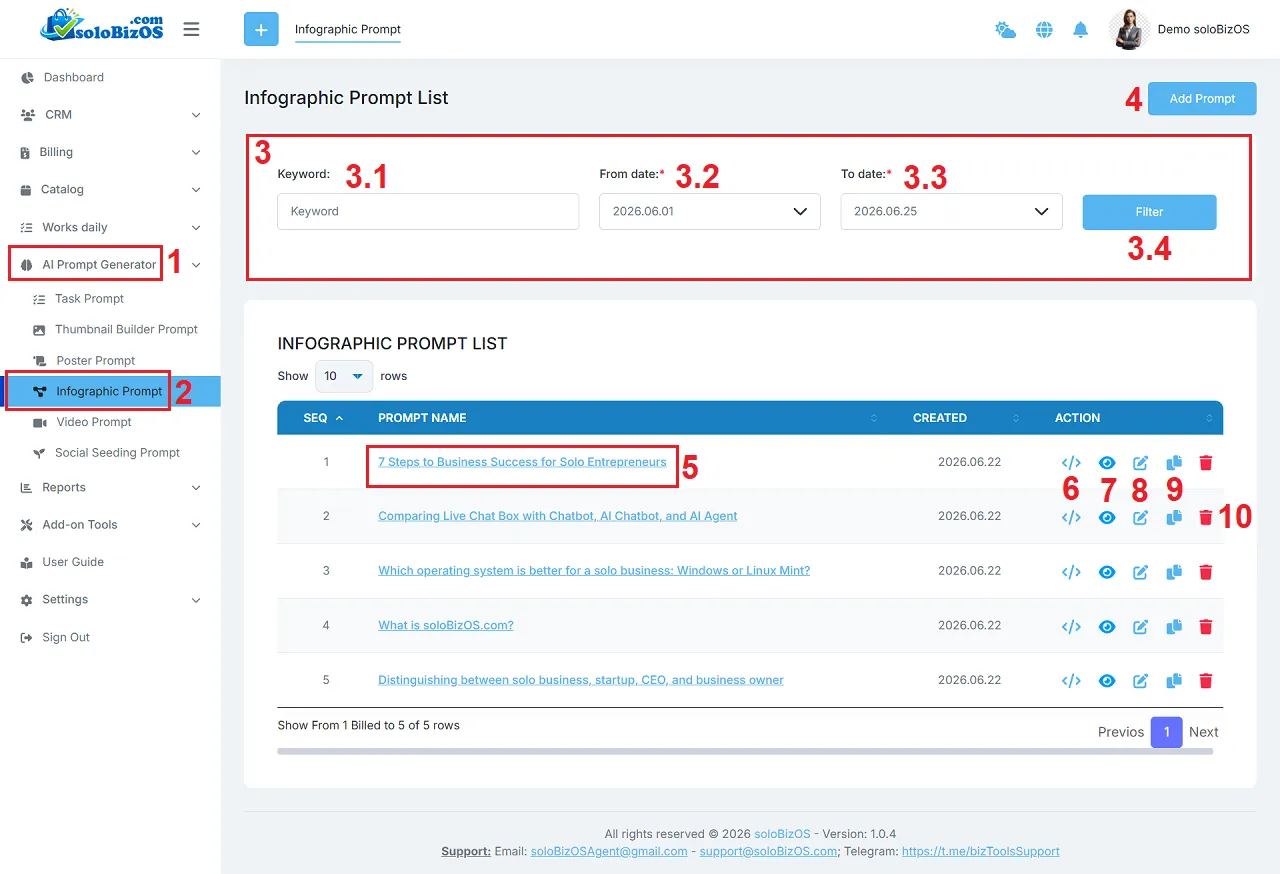Screen dimensions: 1280x874
Task: Select the Infographic Prompt header tab
Action: tap(348, 30)
